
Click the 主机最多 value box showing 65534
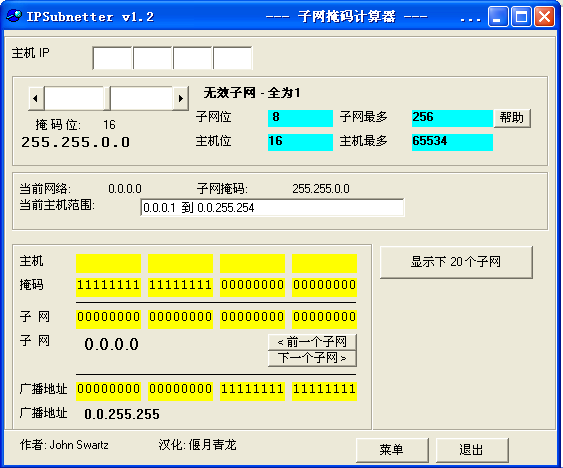coord(452,142)
